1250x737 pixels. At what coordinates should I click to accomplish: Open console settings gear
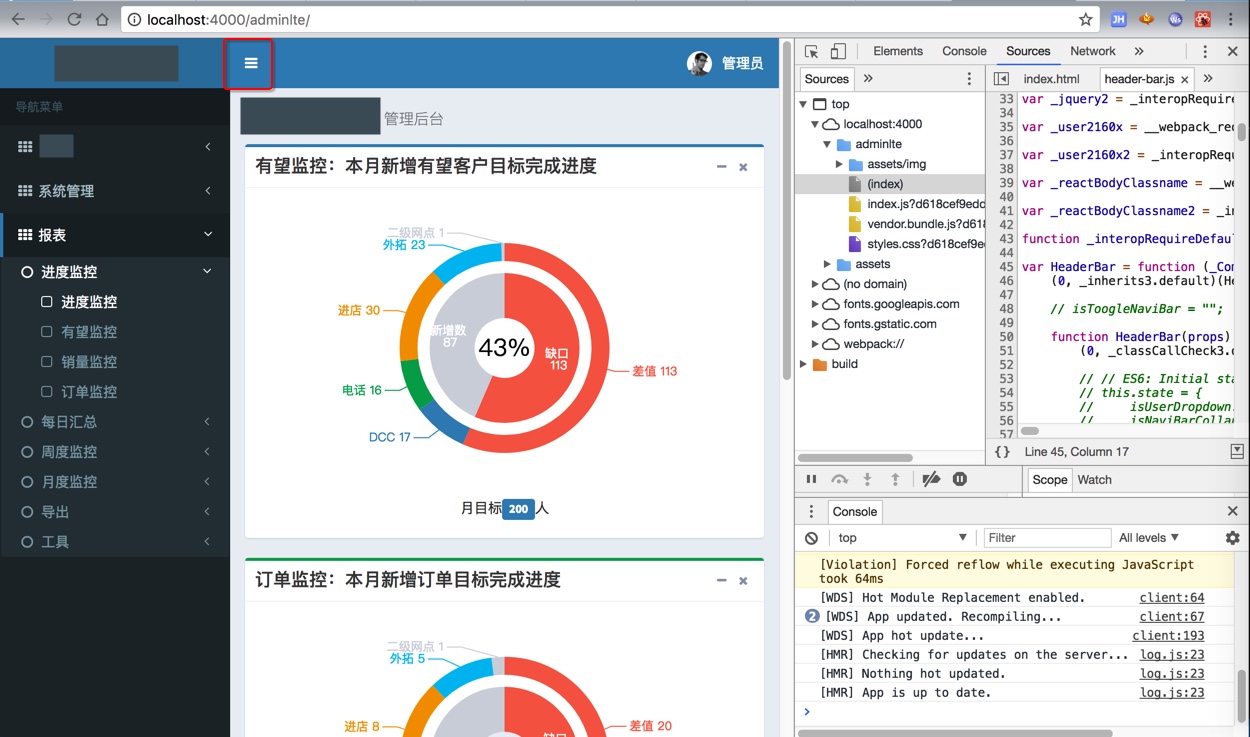point(1232,538)
